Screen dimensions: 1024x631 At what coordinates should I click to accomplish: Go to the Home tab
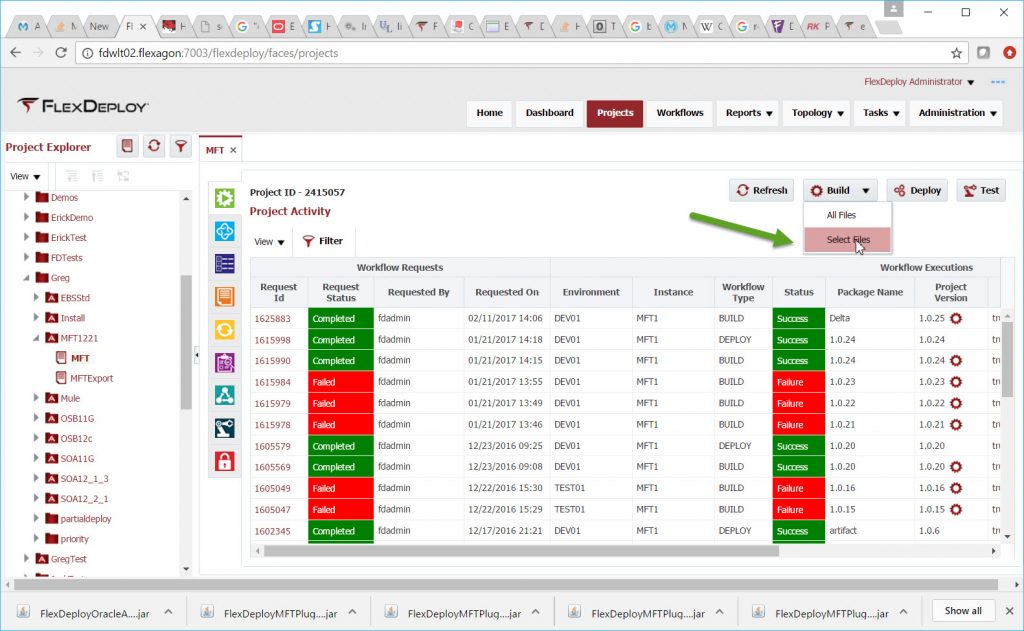[489, 113]
